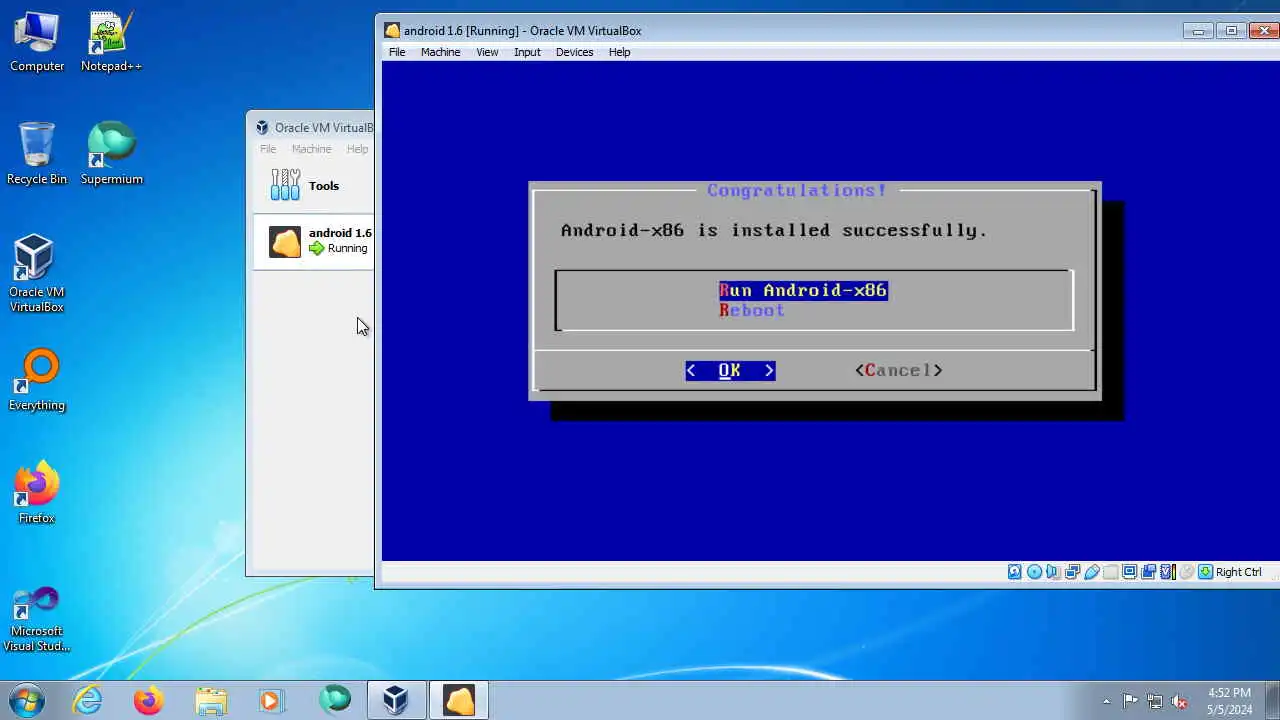Screen dimensions: 1280x720
Task: Open Machine menu in VirtualBox Manager window
Action: 311,149
